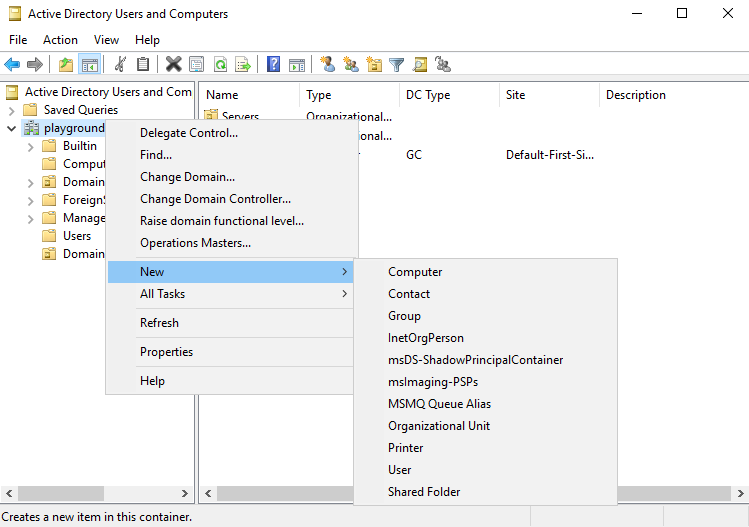
Task: Click the Find objects magnifier icon
Action: click(x=420, y=64)
